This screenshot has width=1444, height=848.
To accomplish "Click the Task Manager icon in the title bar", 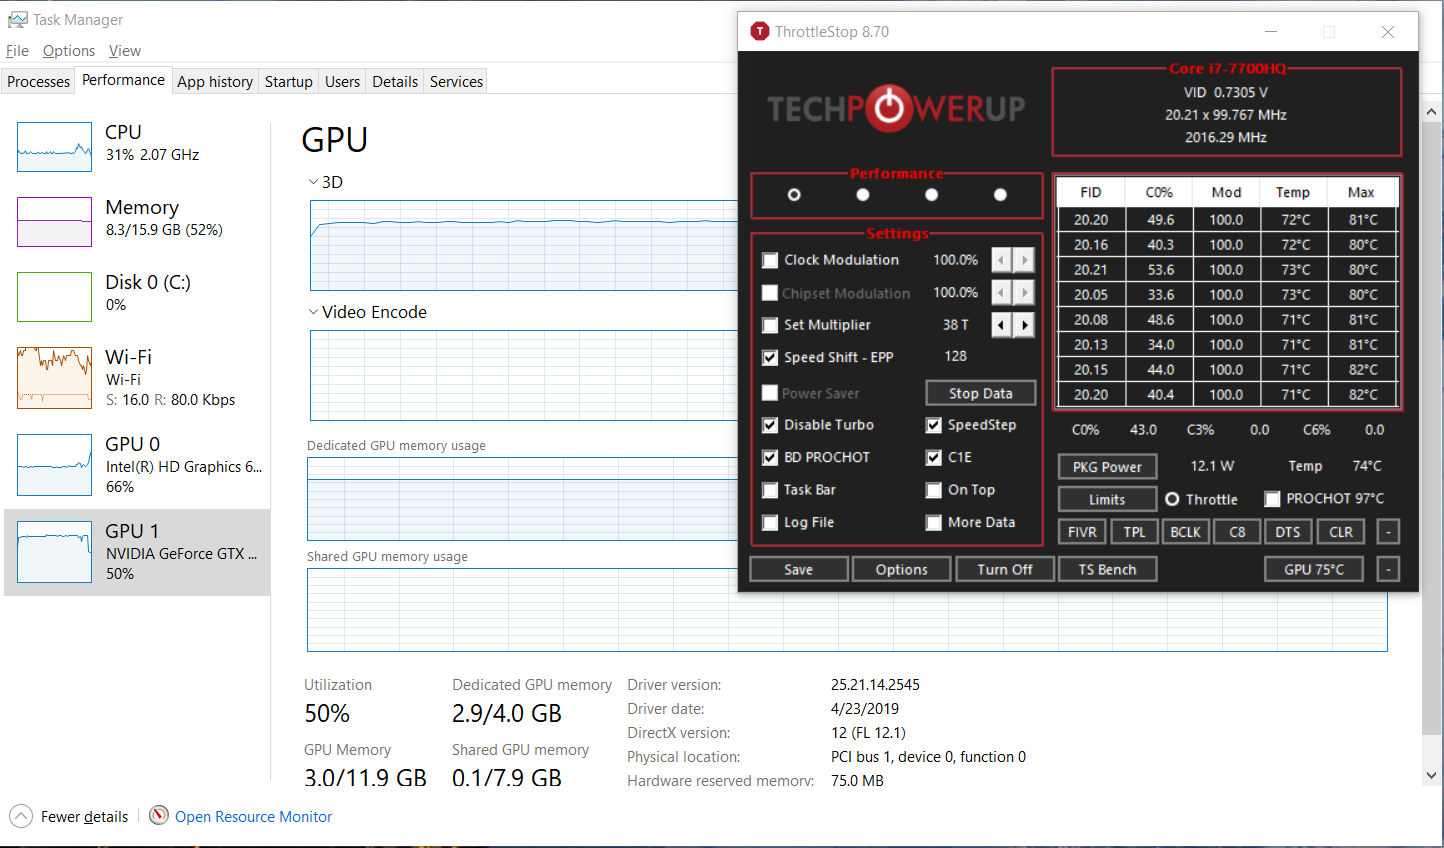I will (17, 20).
